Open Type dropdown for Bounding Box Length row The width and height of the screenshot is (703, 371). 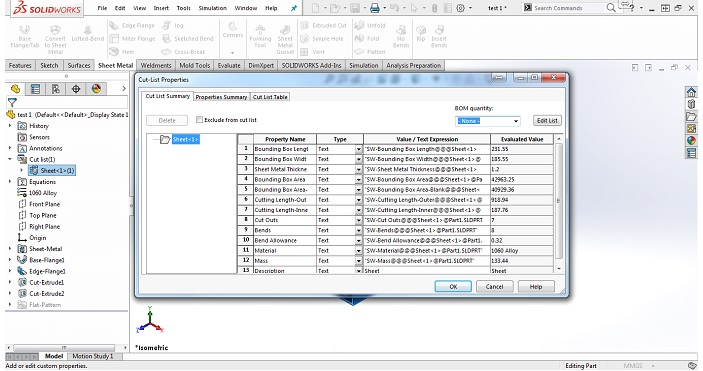pyautogui.click(x=358, y=149)
